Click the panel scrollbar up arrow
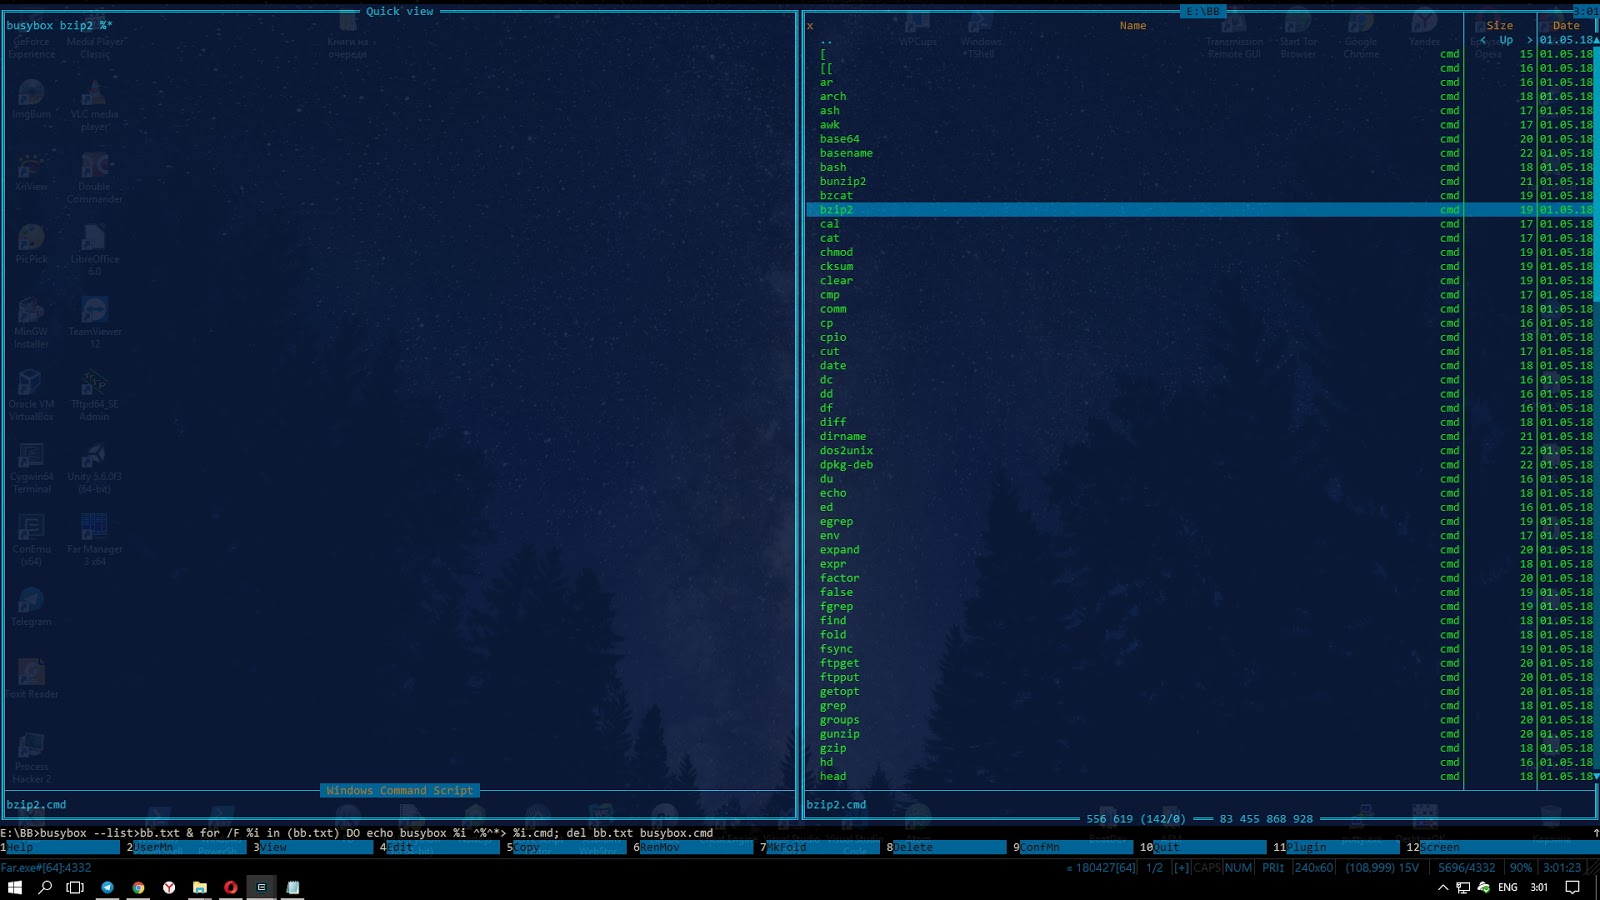 [x=1596, y=40]
